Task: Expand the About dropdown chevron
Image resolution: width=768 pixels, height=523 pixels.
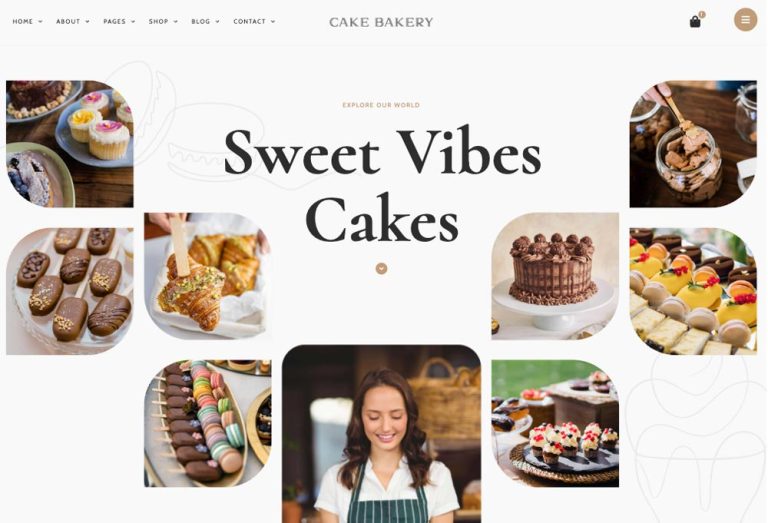Action: coord(87,22)
